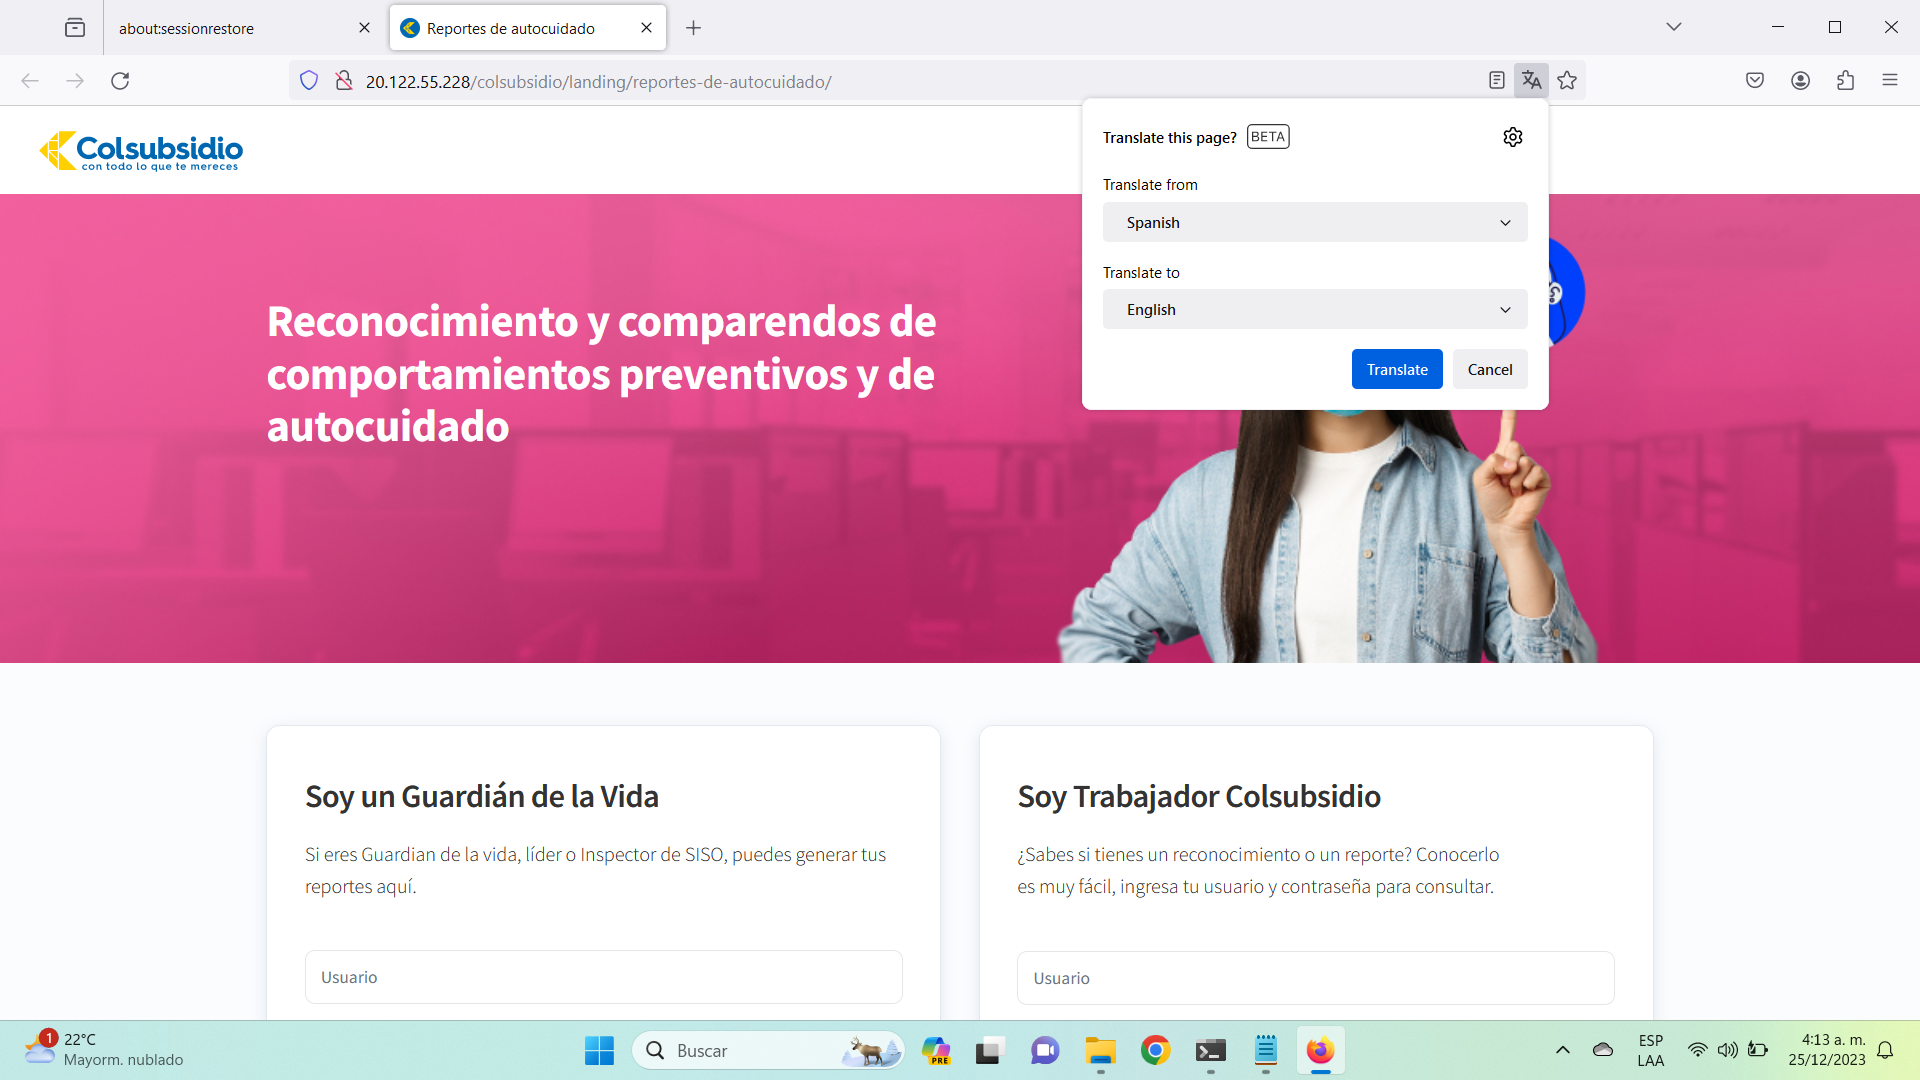Expand the Translate from Spanish dropdown

click(x=1314, y=222)
